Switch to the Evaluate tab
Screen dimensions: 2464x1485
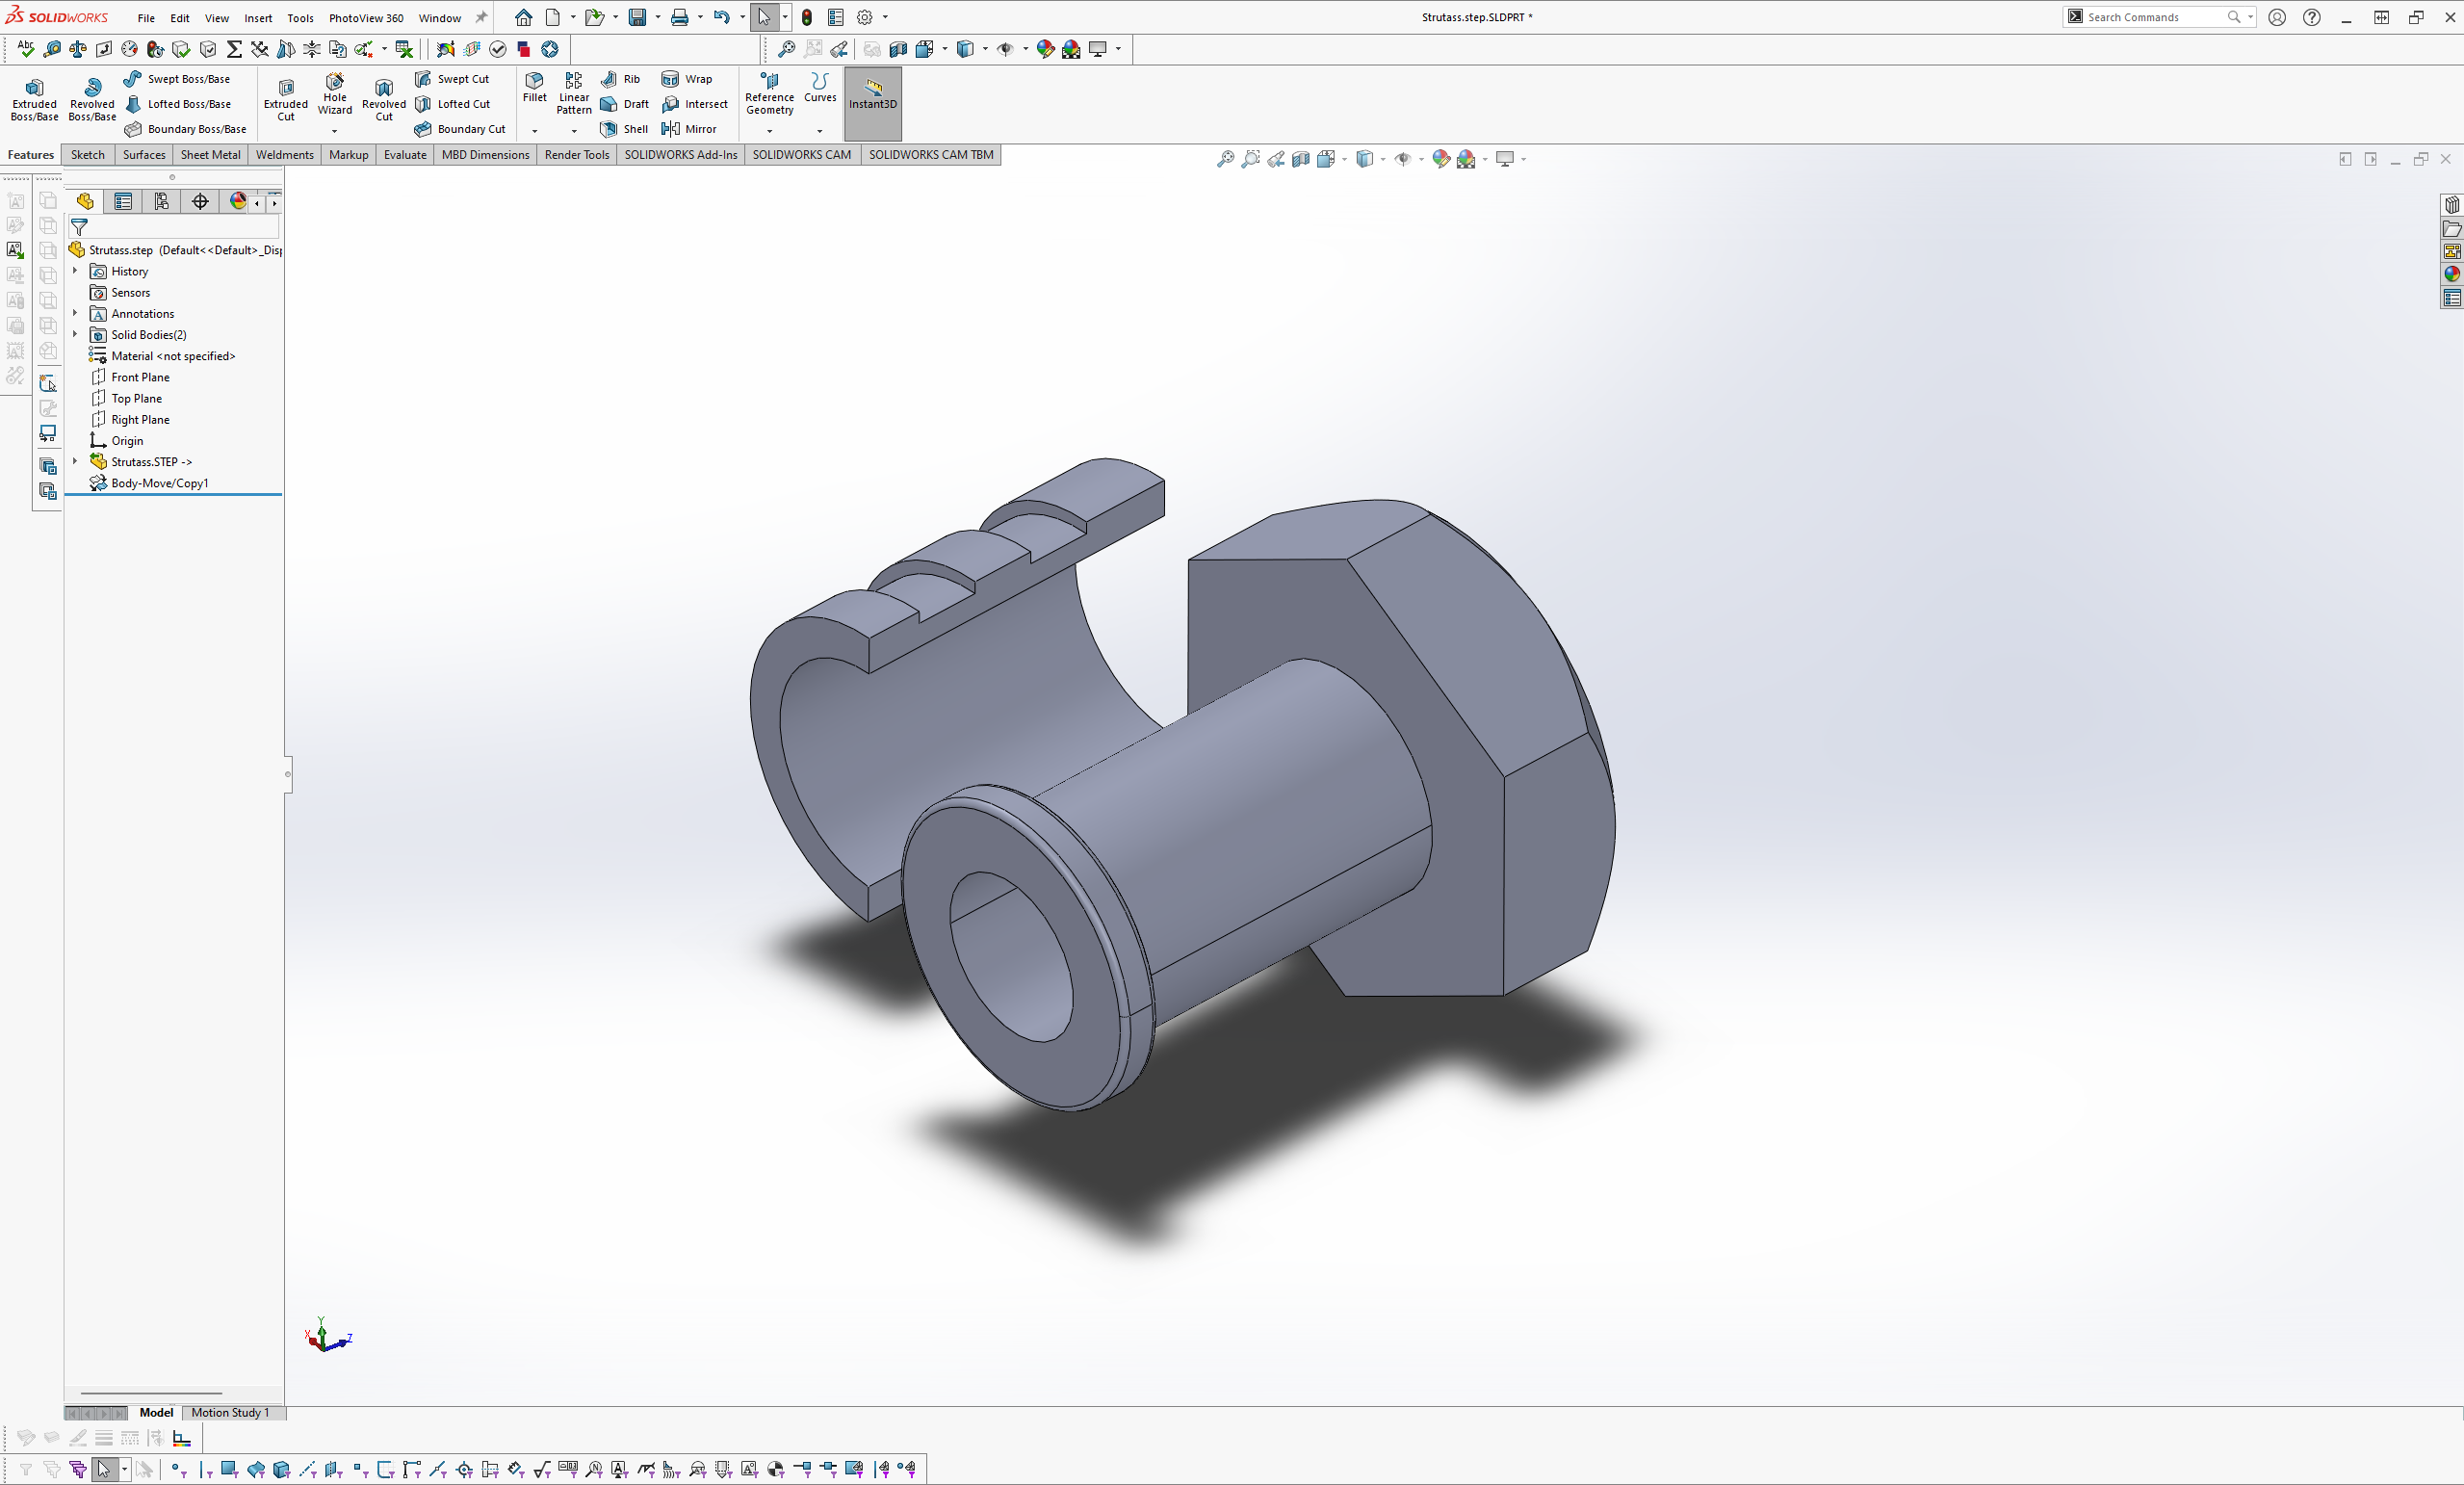pyautogui.click(x=405, y=155)
